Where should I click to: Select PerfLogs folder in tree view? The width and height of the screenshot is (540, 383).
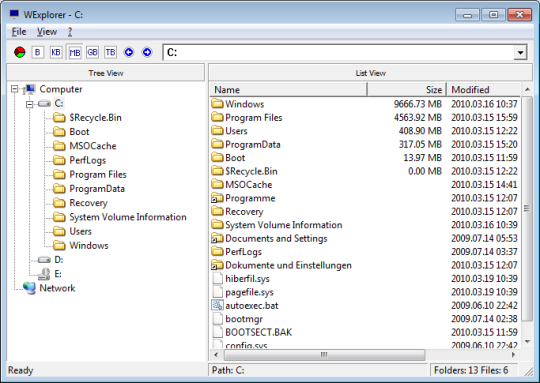(x=87, y=160)
